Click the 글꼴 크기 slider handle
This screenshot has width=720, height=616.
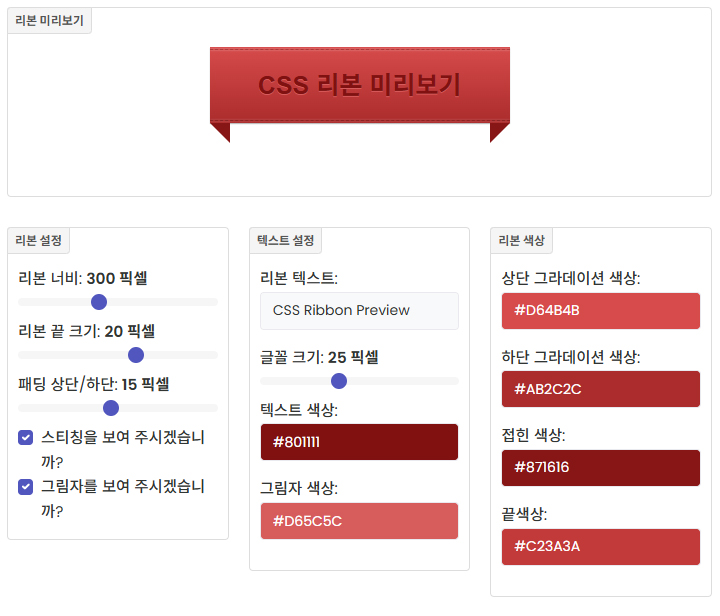pos(339,381)
